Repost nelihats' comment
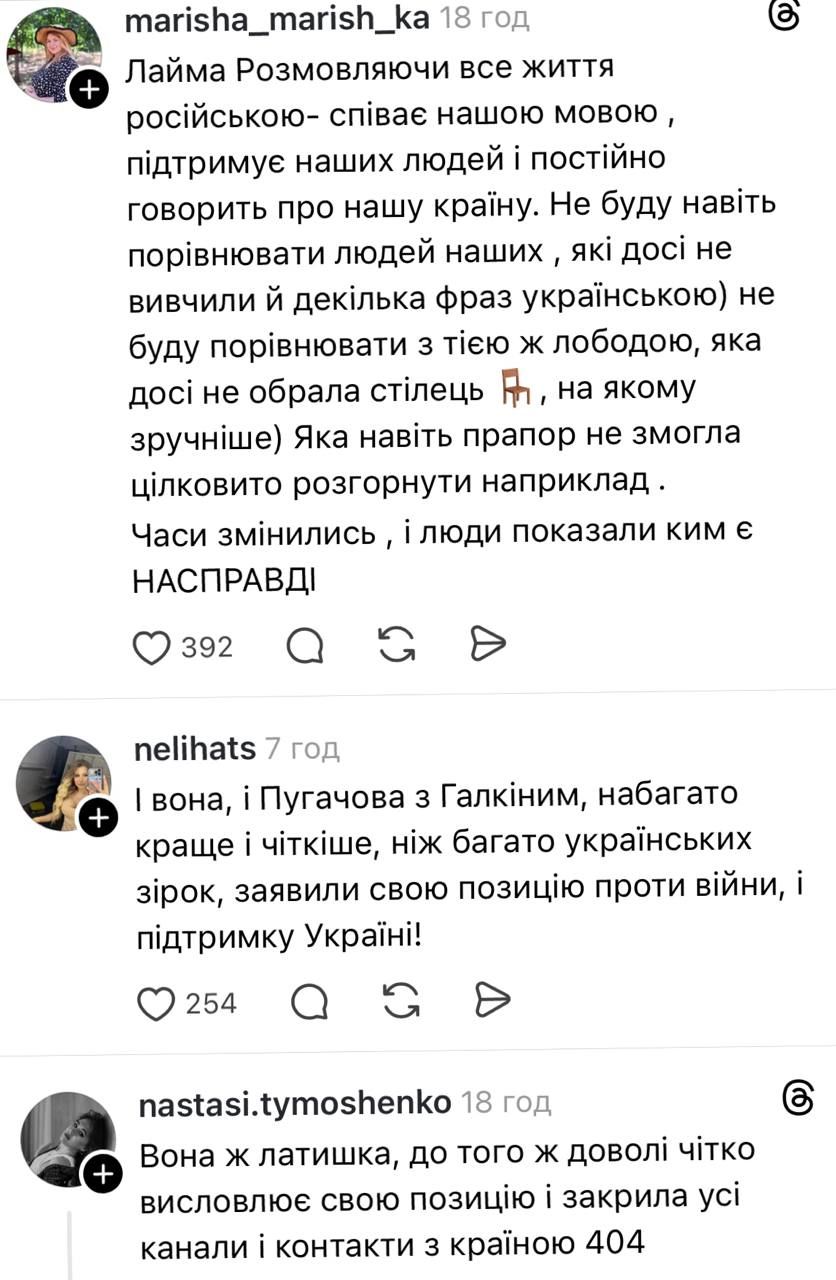The image size is (836, 1280). (401, 1003)
